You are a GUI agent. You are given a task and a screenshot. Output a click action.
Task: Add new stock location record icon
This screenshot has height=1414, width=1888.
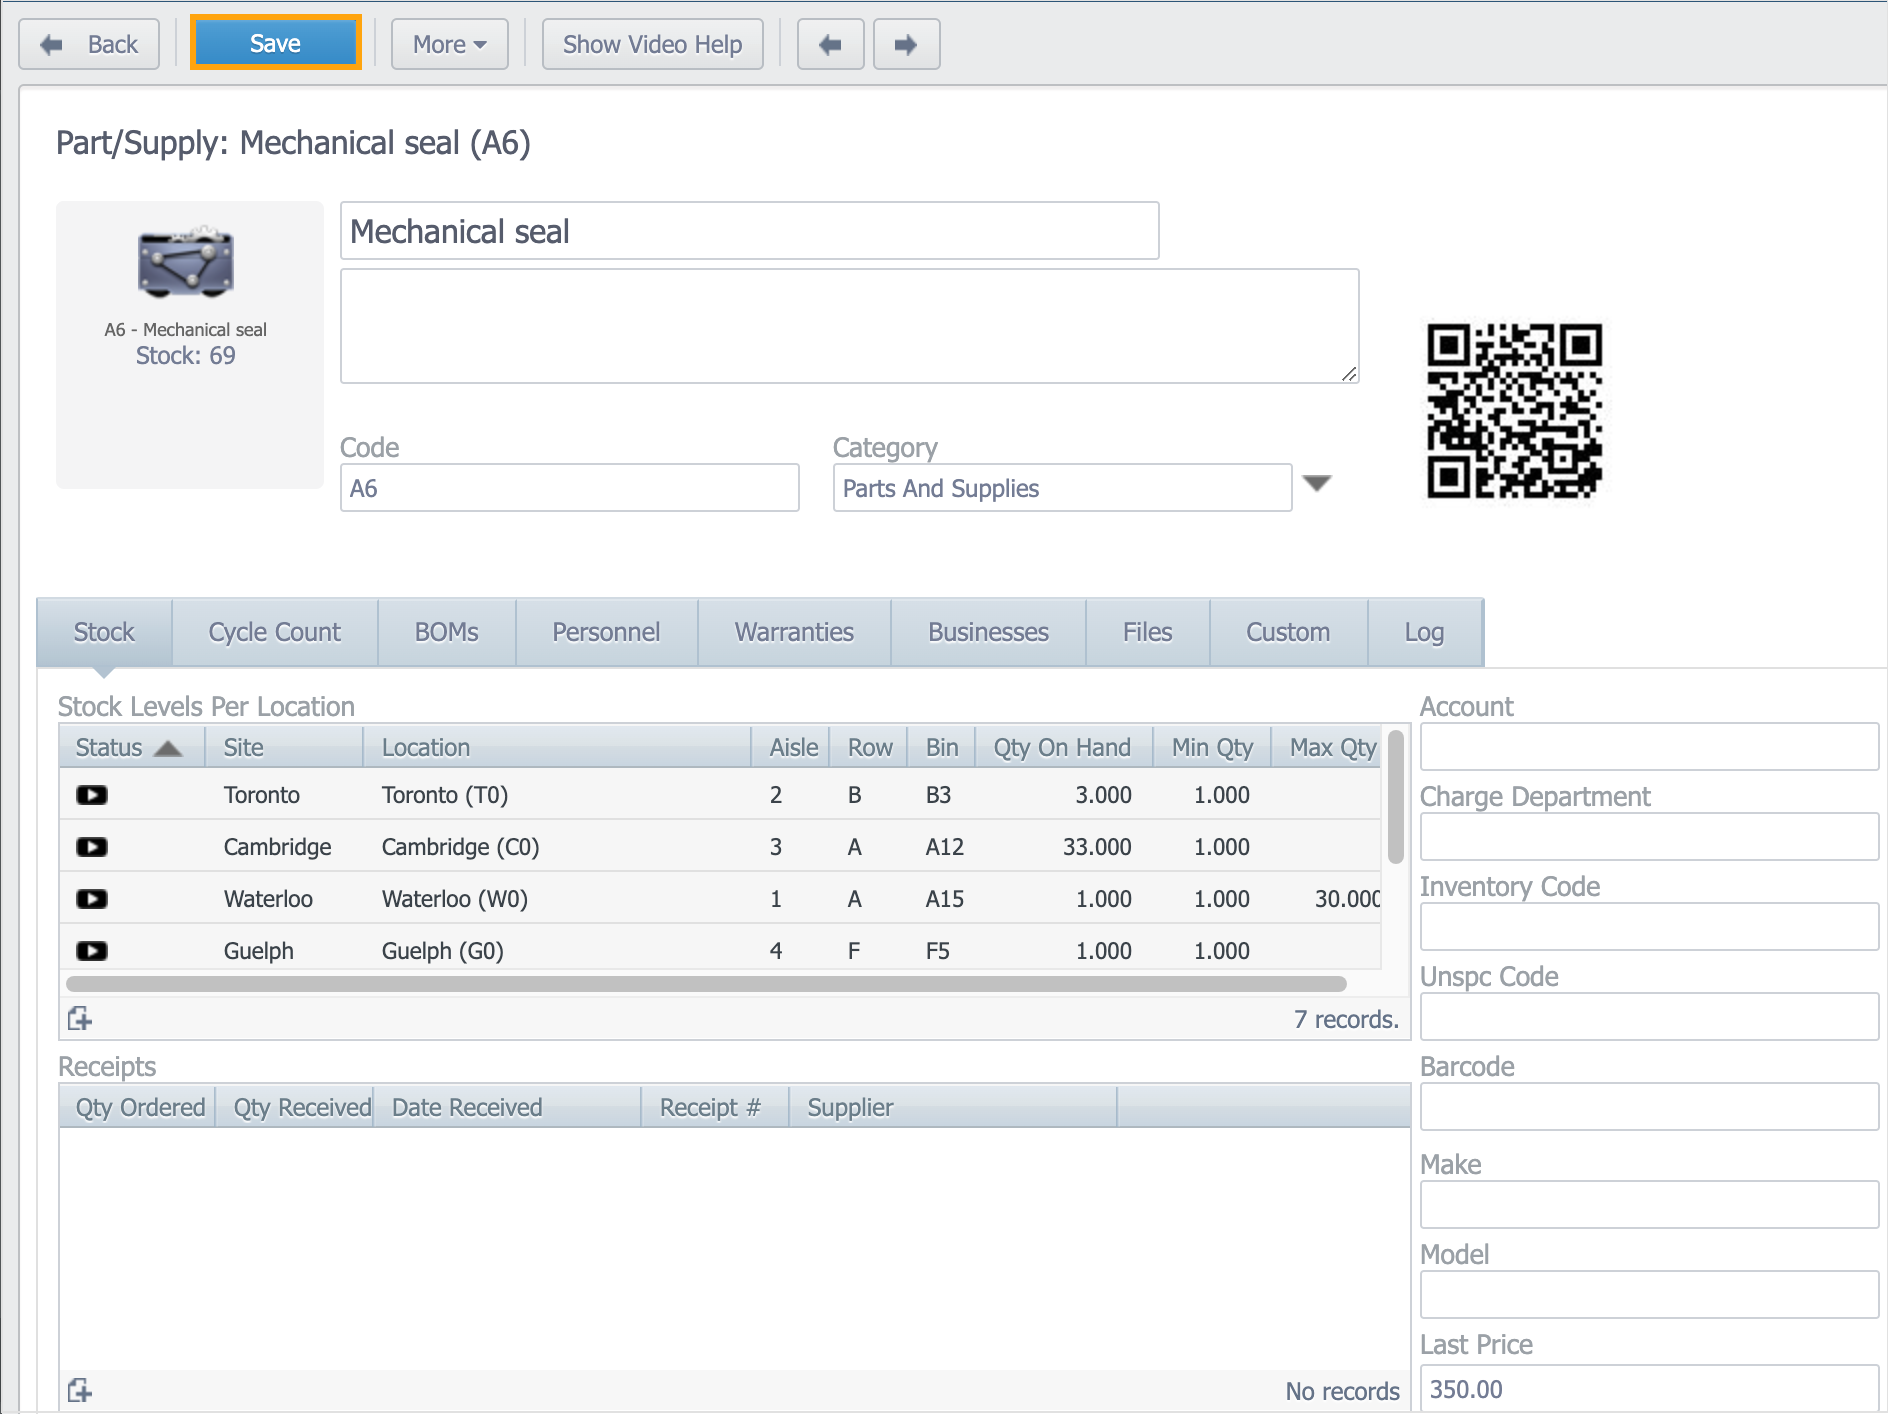(80, 1019)
